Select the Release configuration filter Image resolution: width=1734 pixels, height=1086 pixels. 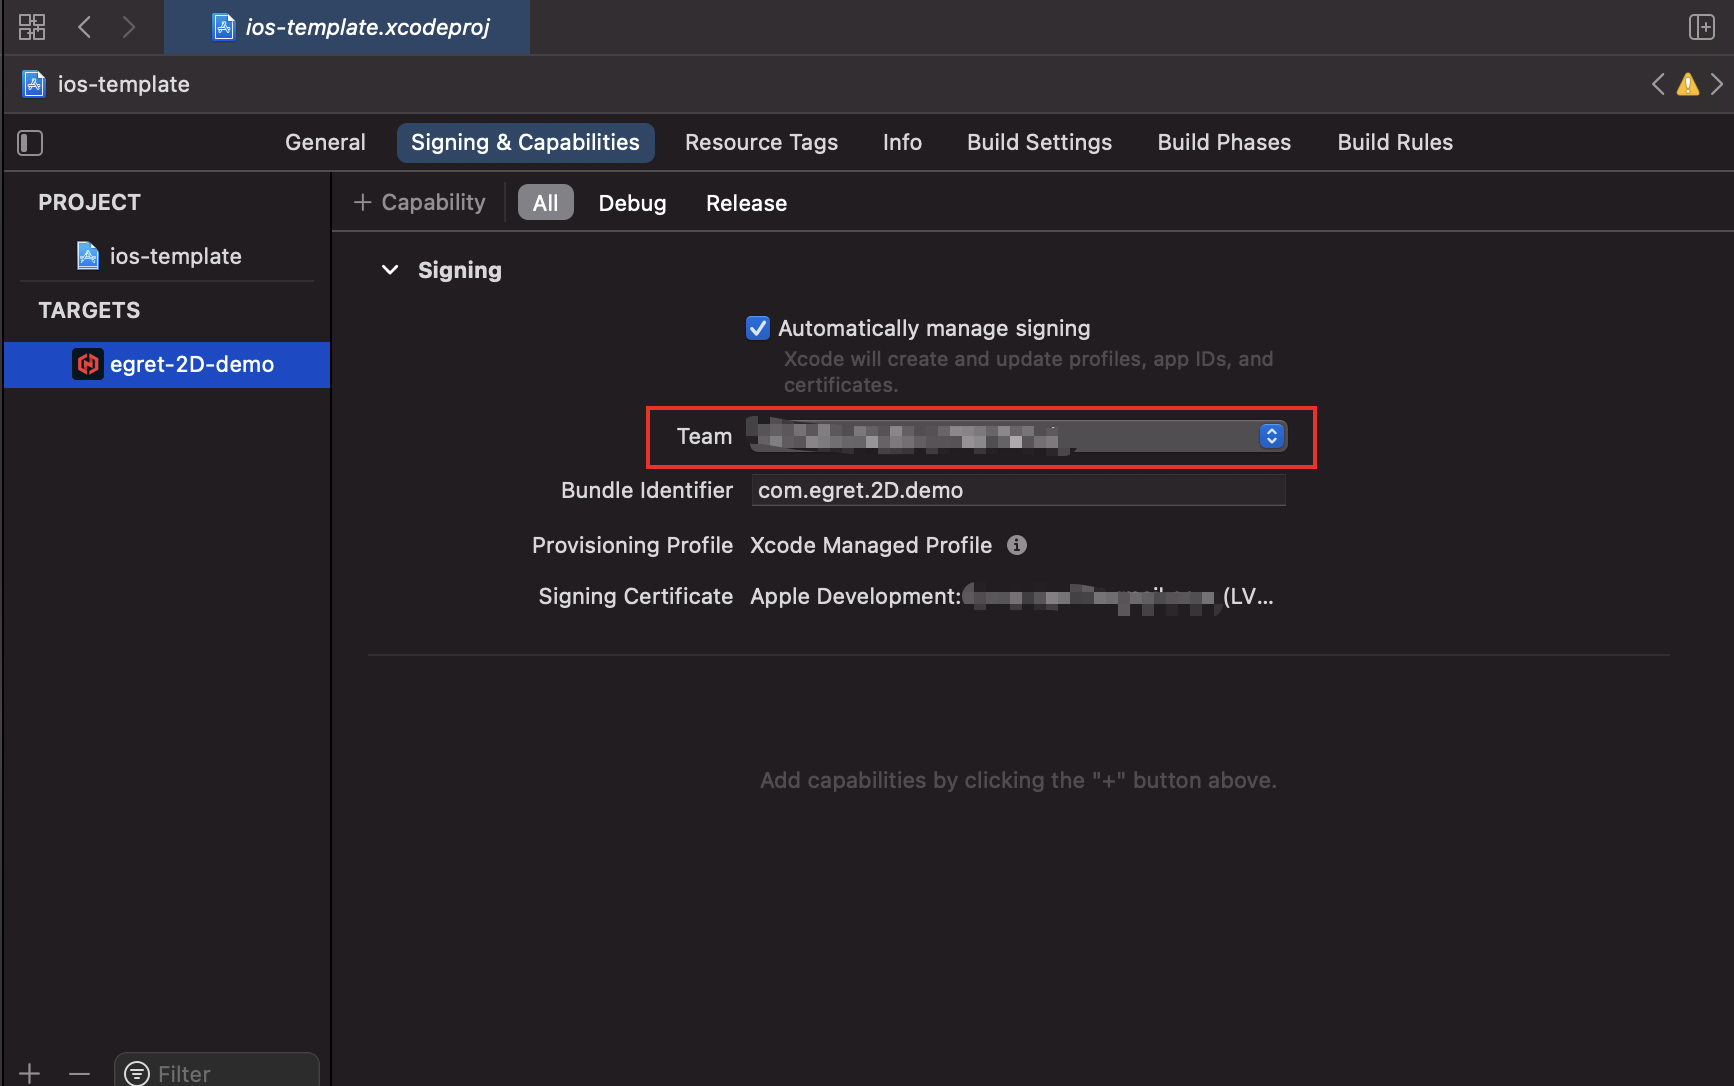(746, 203)
